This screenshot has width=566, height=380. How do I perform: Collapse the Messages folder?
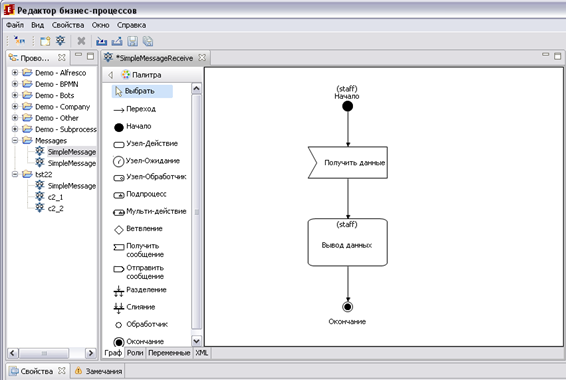(15, 140)
